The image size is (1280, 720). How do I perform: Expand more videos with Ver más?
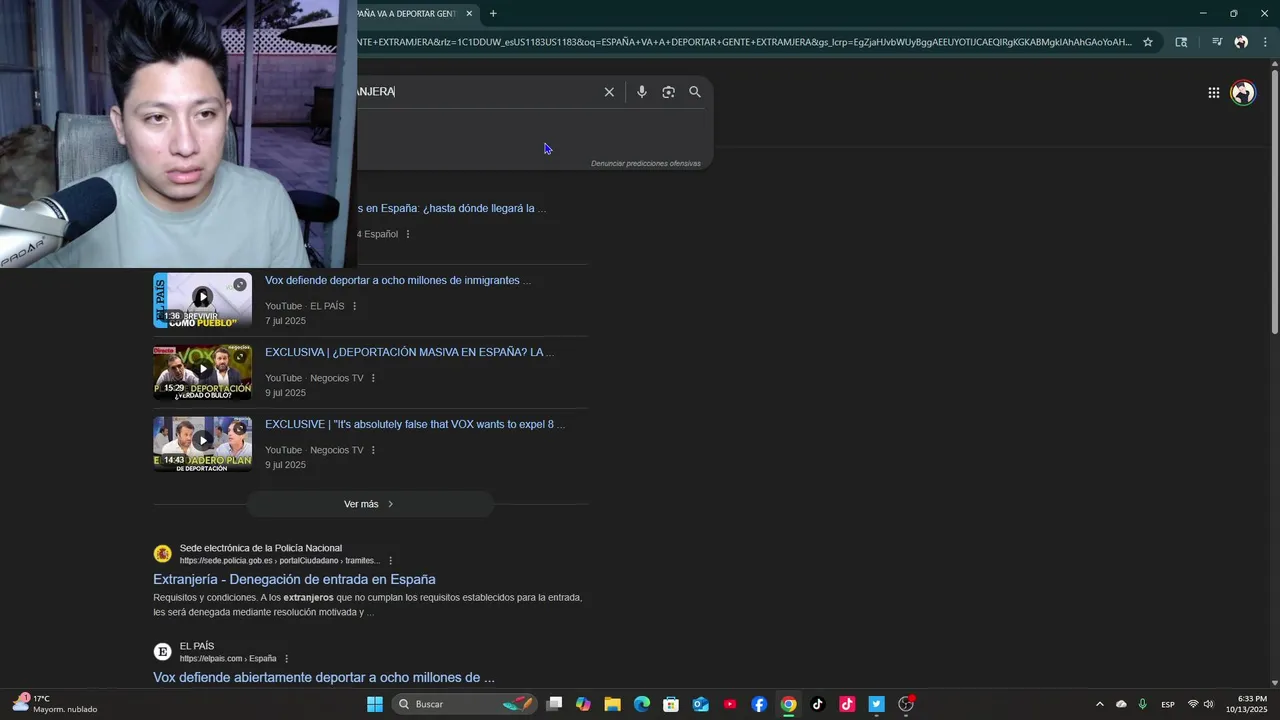[x=370, y=504]
